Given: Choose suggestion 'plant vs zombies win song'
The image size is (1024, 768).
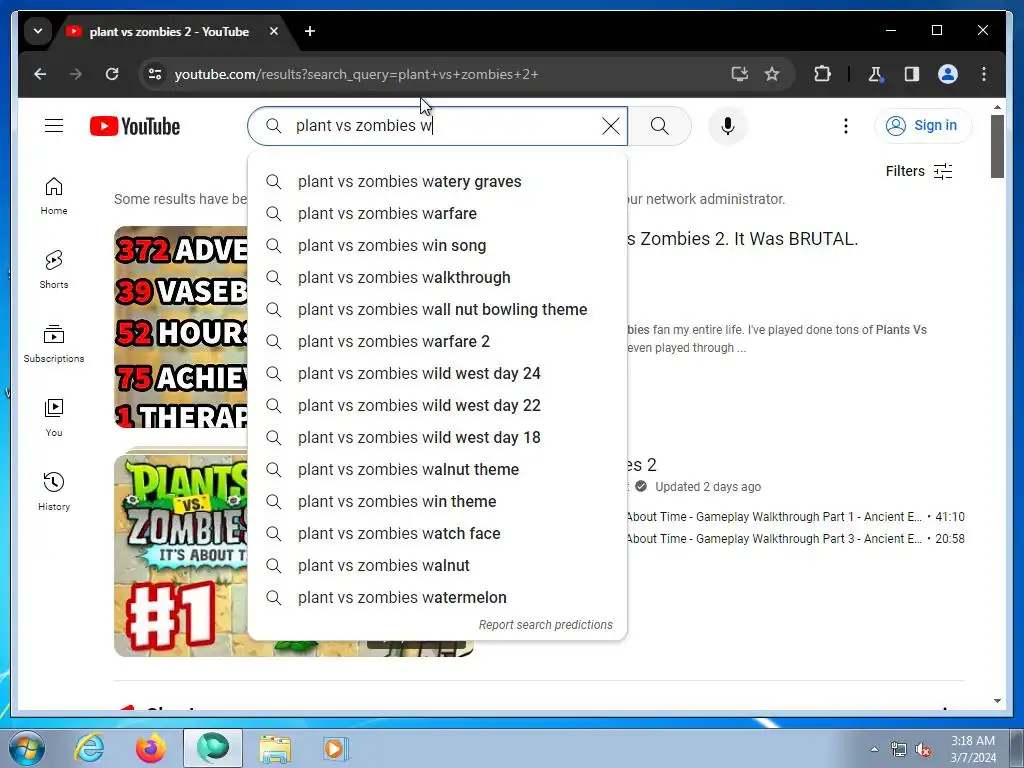Looking at the screenshot, I should pyautogui.click(x=437, y=246).
